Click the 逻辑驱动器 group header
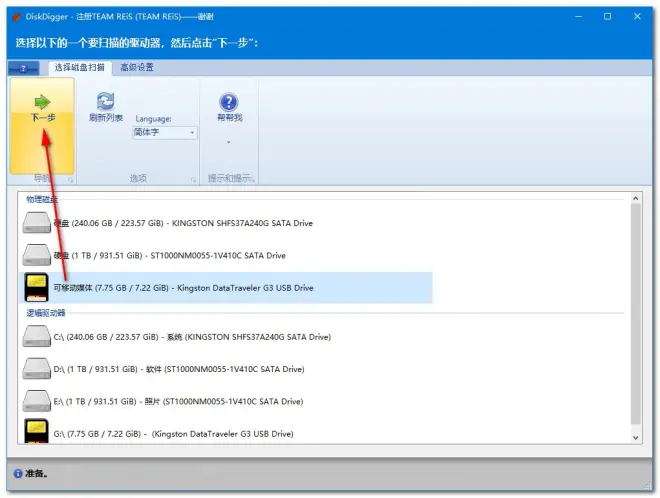Image resolution: width=660 pixels, height=498 pixels. (x=46, y=313)
